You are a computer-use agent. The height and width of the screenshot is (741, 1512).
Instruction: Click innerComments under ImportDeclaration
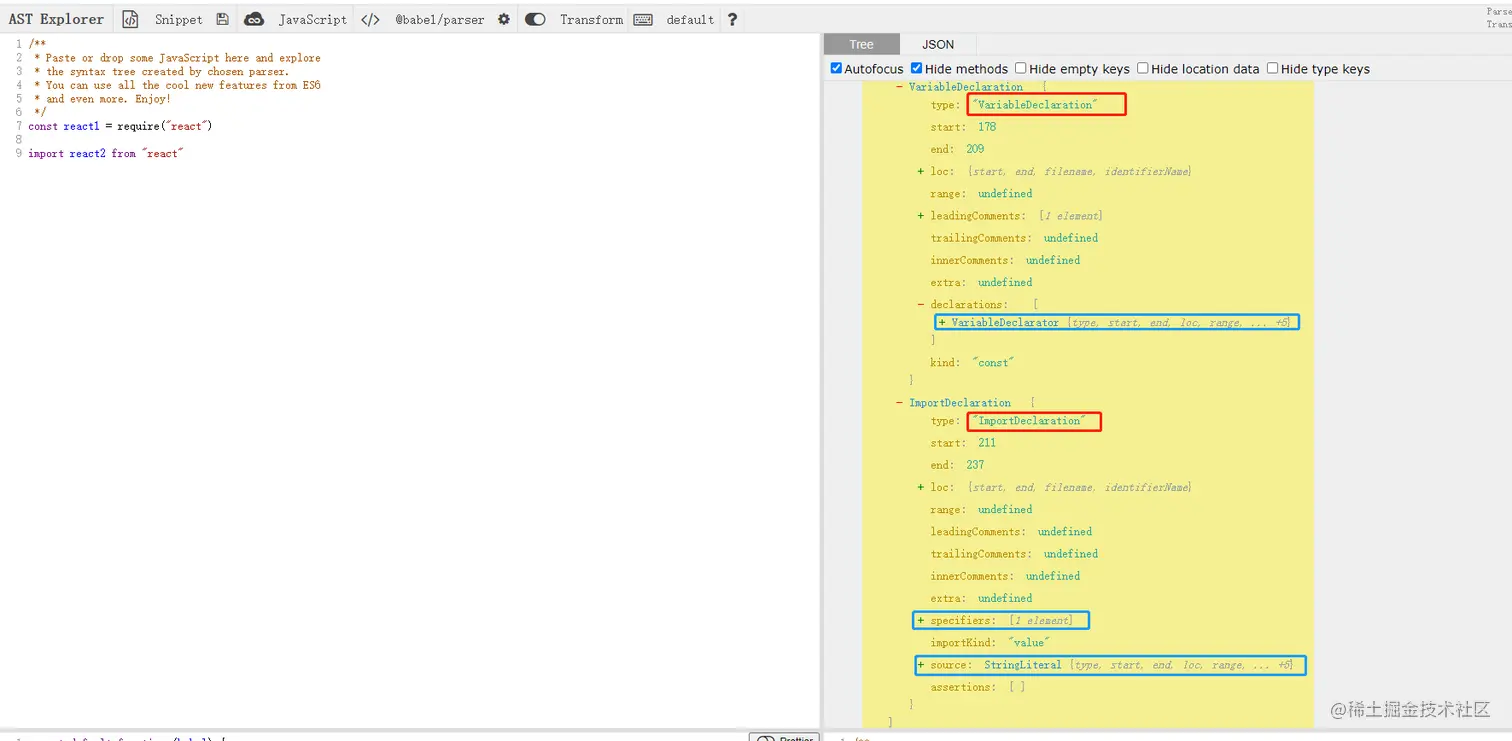click(1005, 576)
